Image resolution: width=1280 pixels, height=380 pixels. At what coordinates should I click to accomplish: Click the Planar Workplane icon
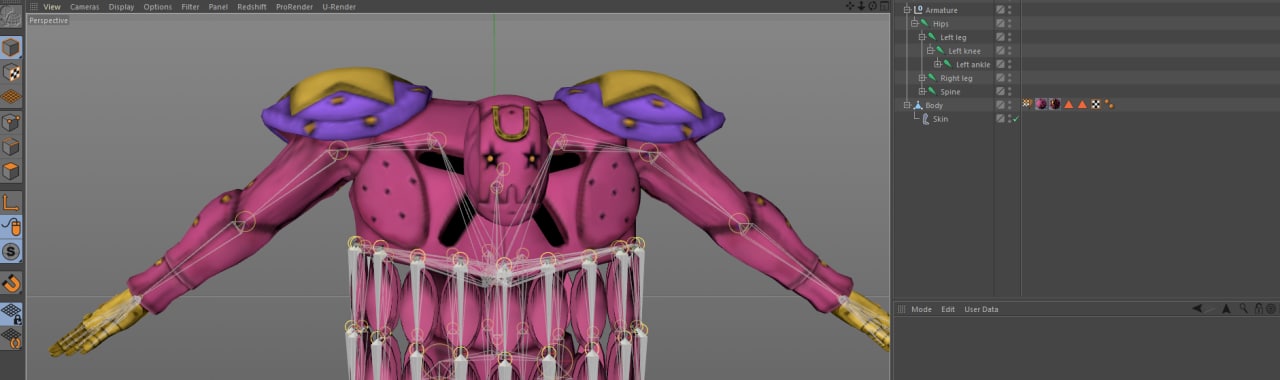click(11, 338)
